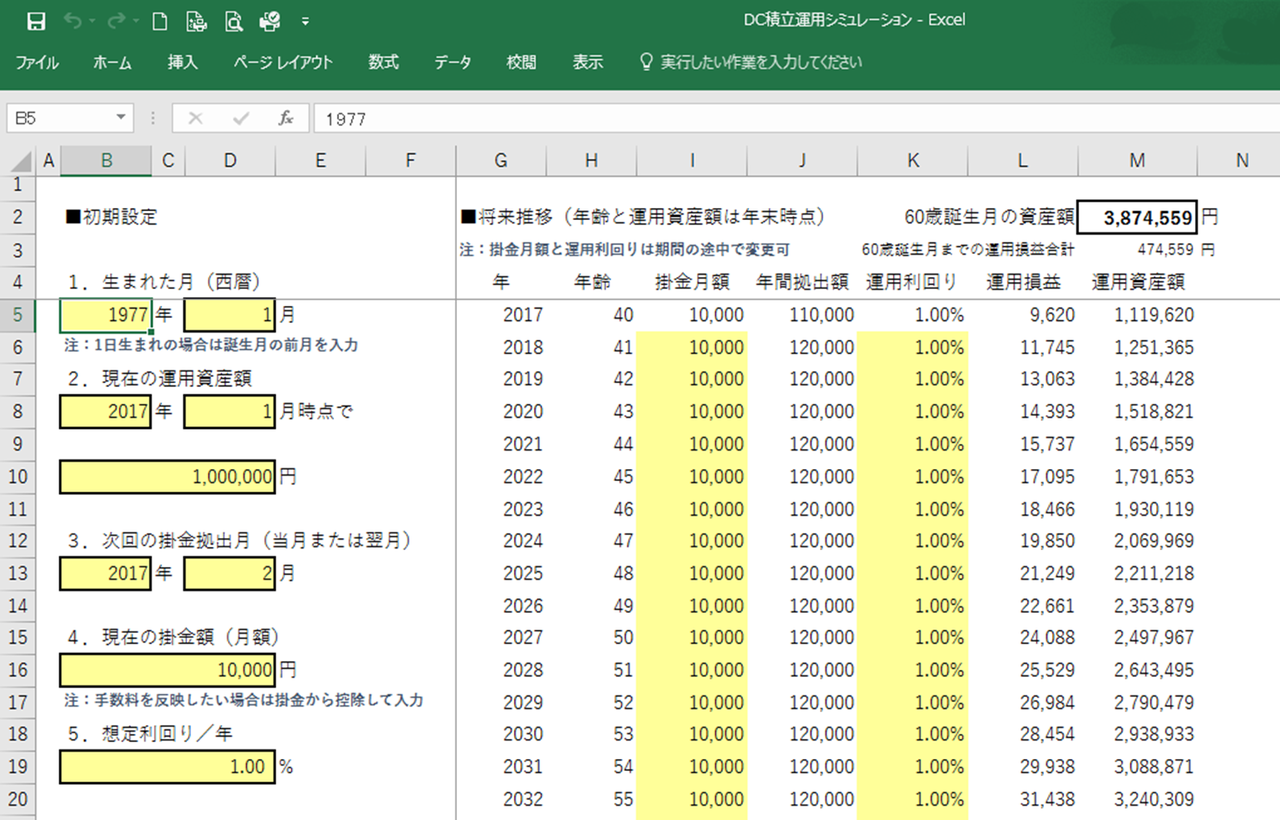Click column header M

pos(1137,160)
